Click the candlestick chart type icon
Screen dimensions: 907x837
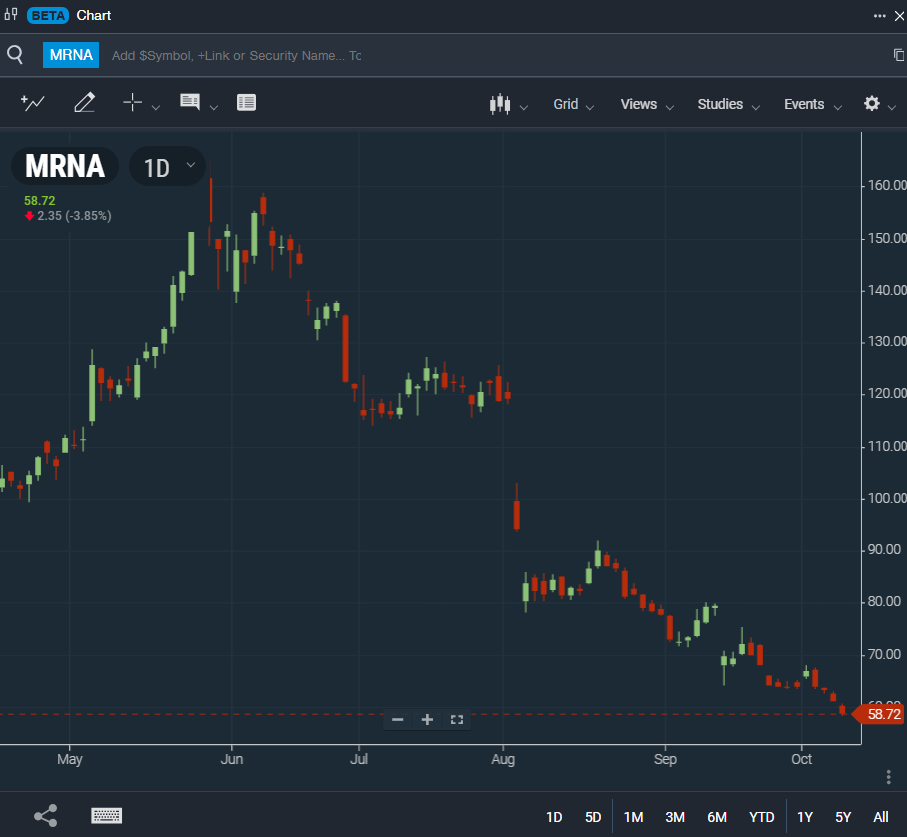[500, 104]
